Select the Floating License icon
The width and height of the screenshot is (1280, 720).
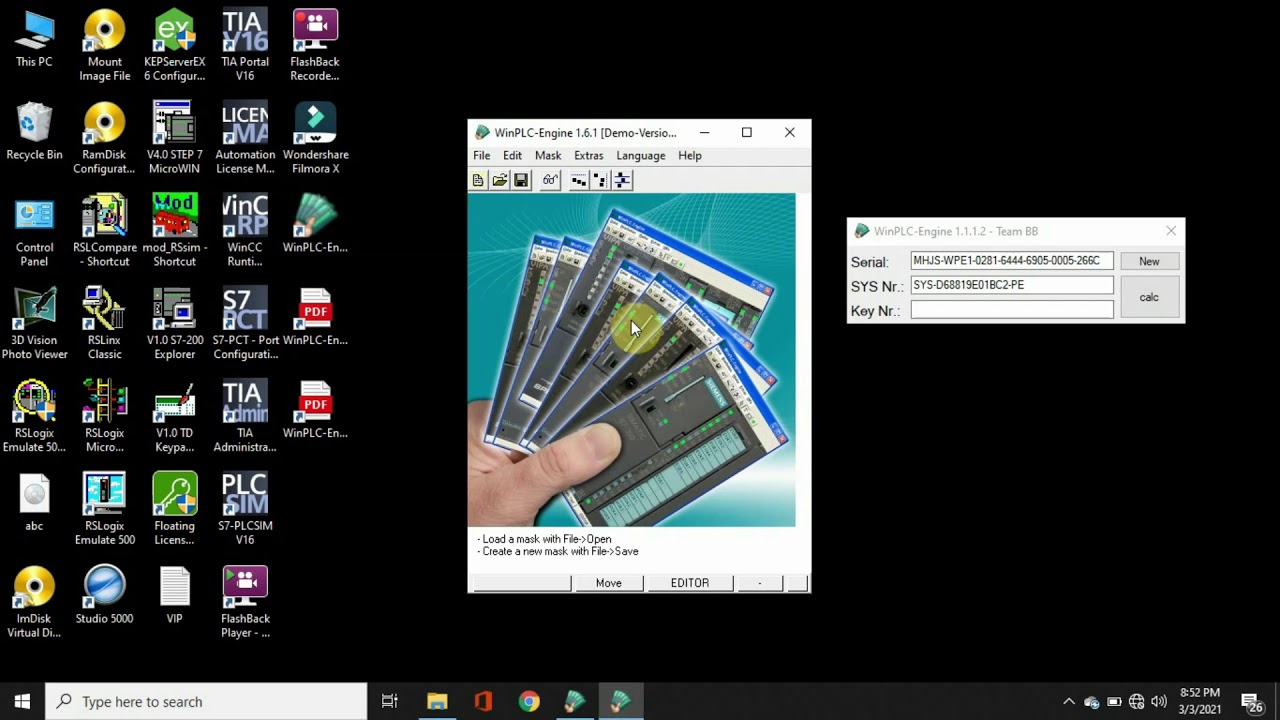[174, 510]
